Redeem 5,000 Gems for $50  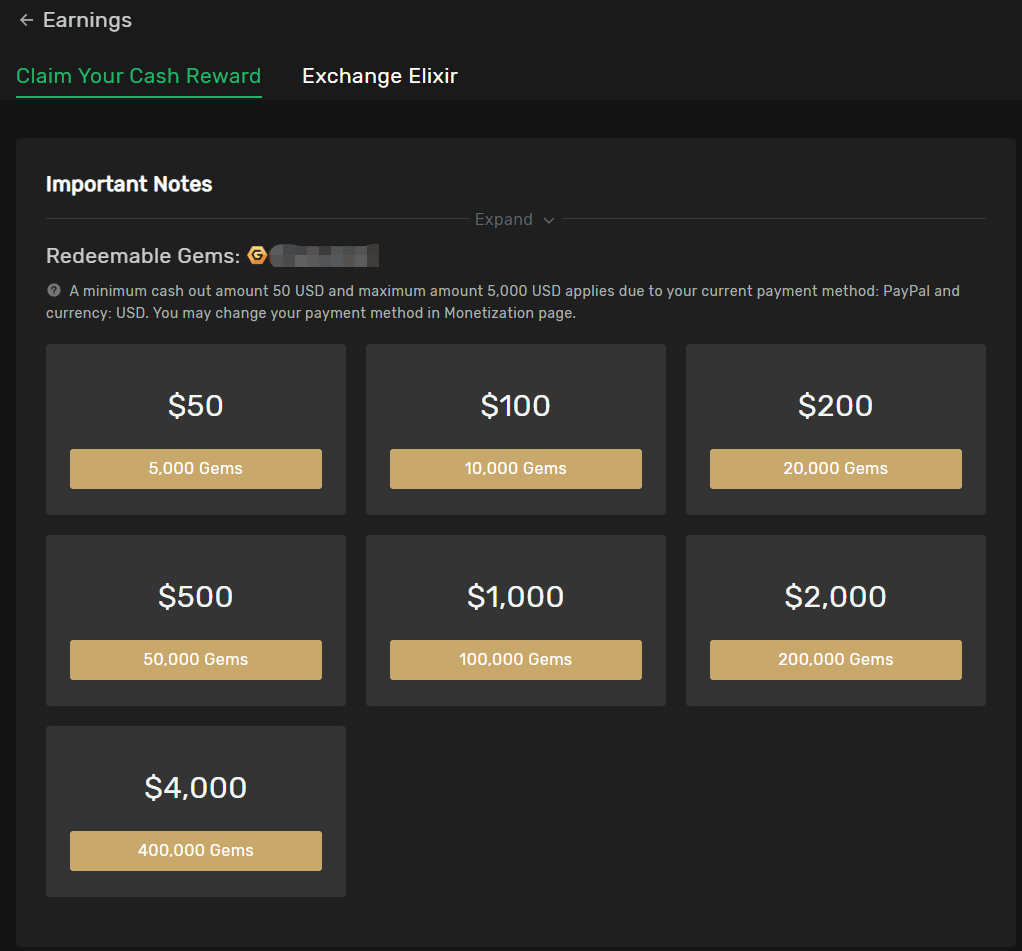click(196, 469)
